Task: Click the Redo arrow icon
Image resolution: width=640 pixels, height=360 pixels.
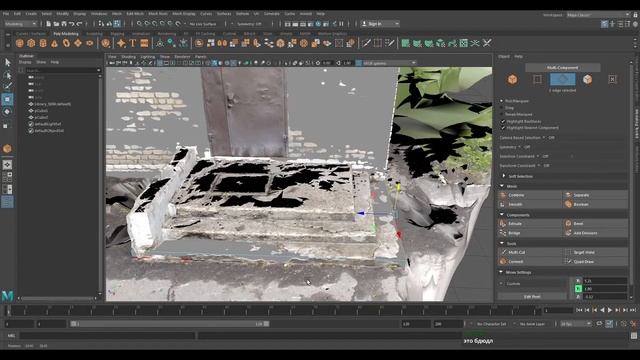Action: 80,24
